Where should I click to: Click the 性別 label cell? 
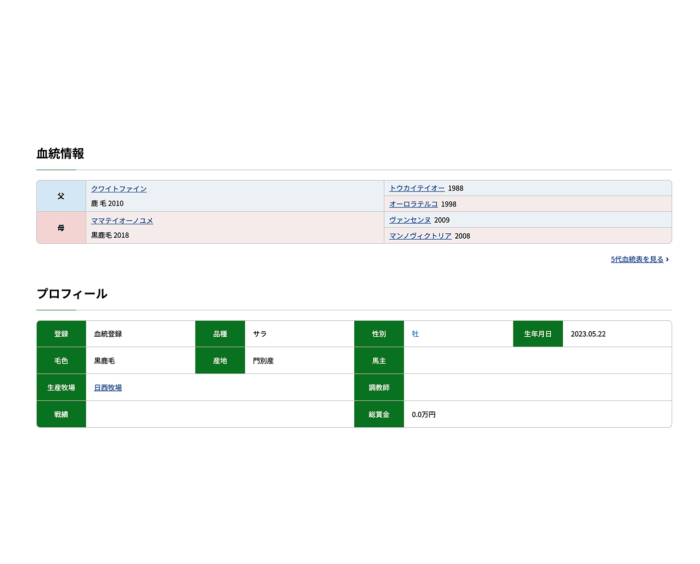click(x=379, y=334)
